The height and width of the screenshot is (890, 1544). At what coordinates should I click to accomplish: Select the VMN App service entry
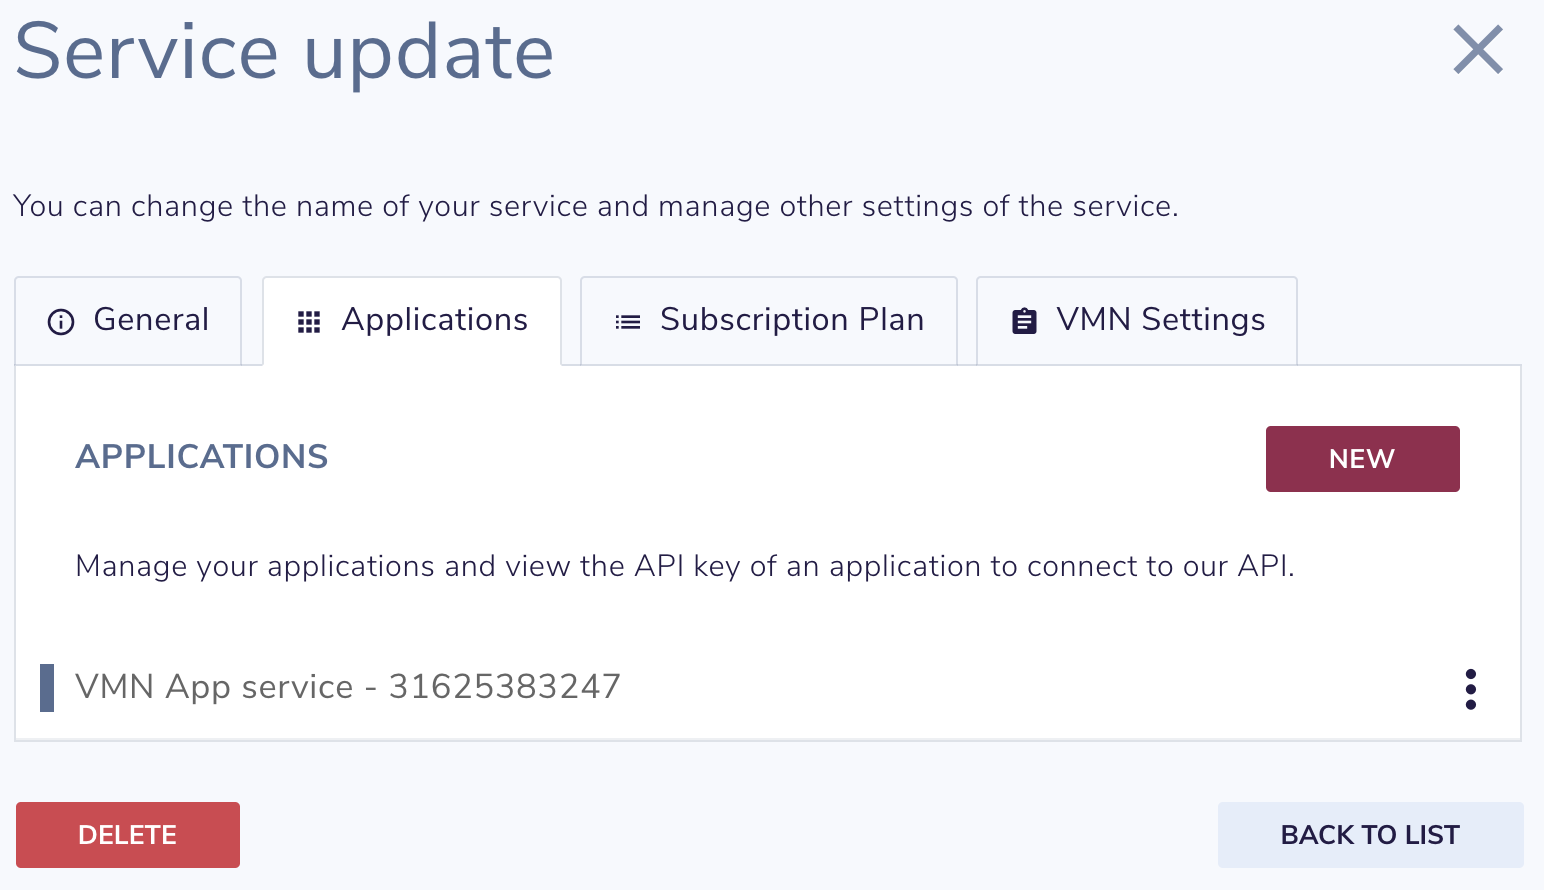(x=347, y=687)
